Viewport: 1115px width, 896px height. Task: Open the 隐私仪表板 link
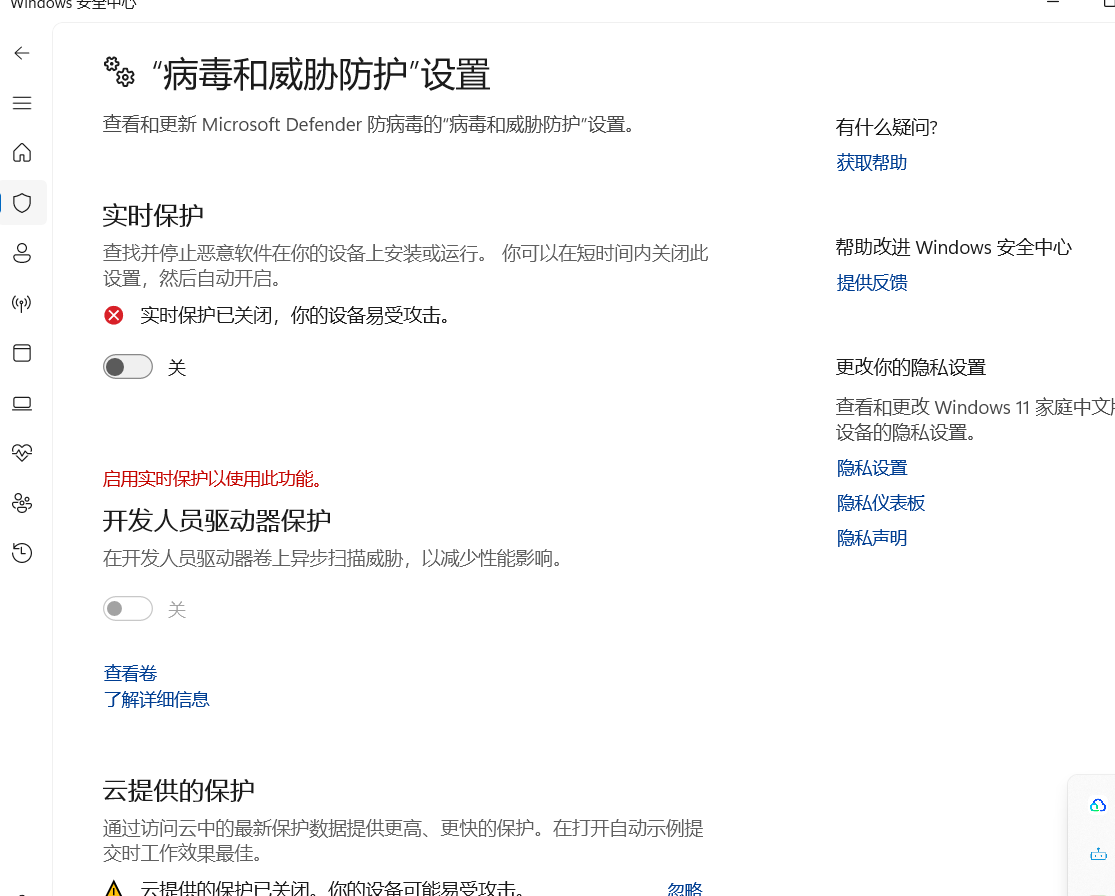(881, 503)
